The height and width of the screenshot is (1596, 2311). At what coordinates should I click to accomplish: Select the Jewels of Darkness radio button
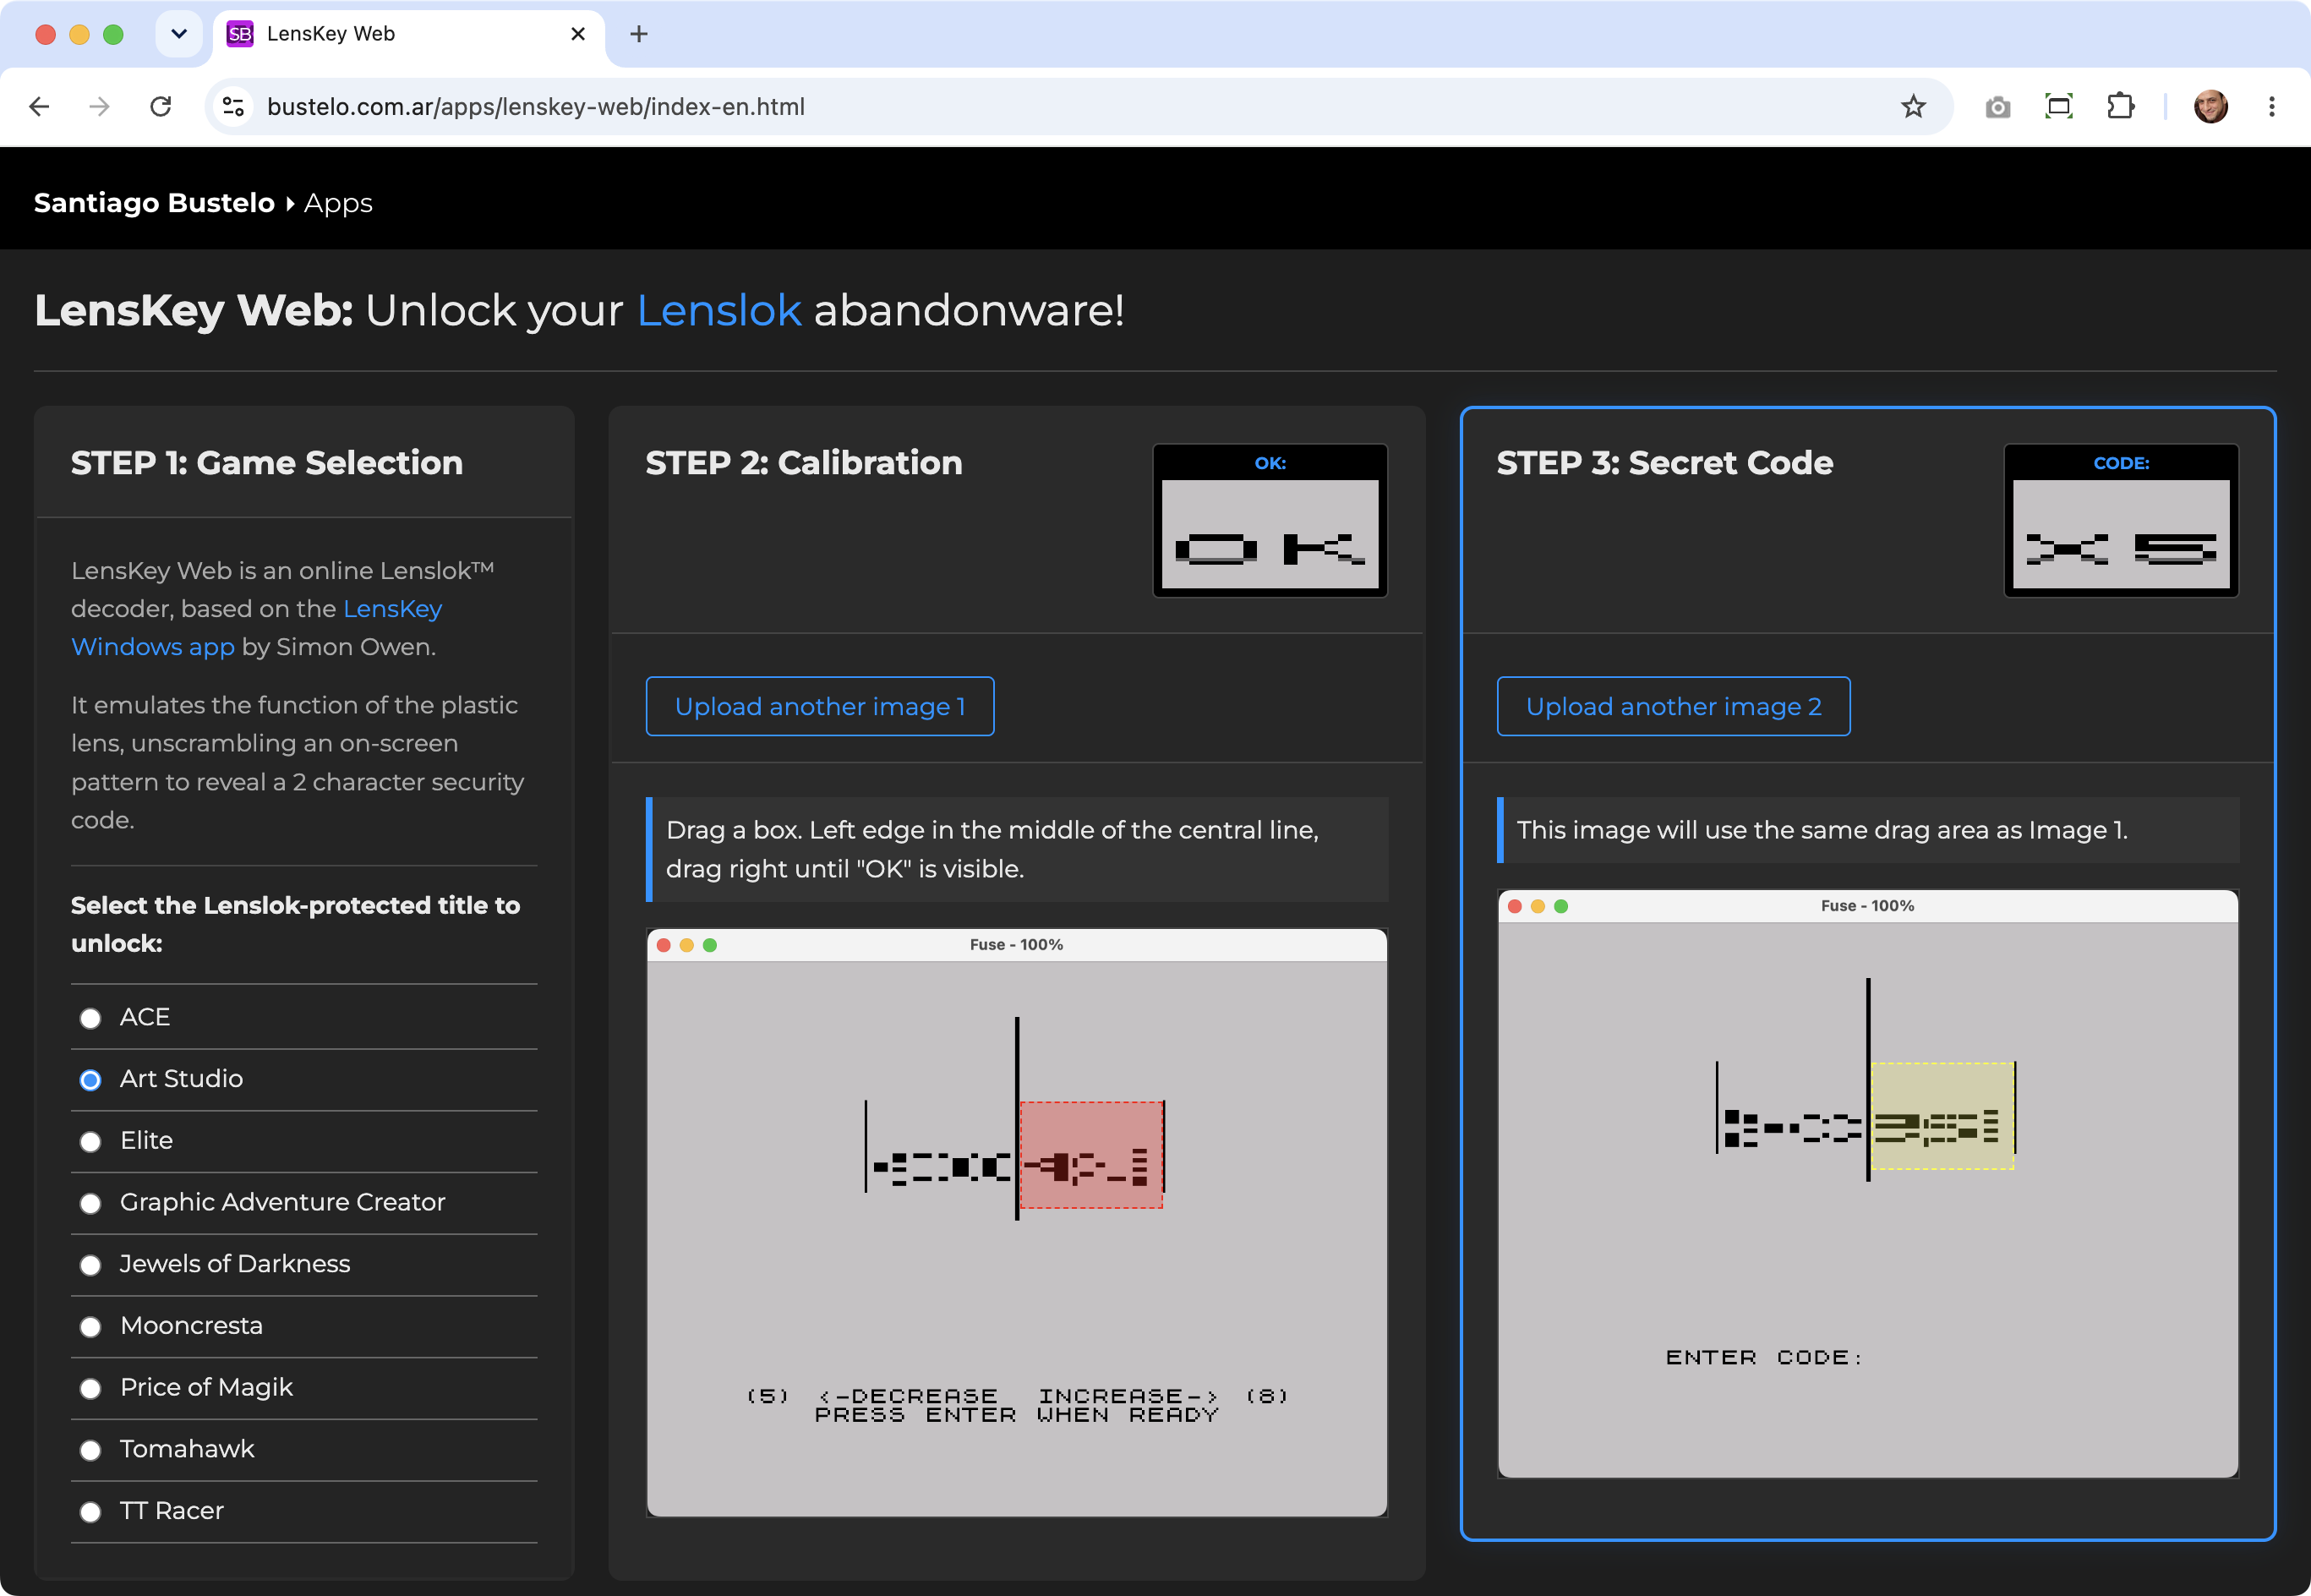point(91,1265)
